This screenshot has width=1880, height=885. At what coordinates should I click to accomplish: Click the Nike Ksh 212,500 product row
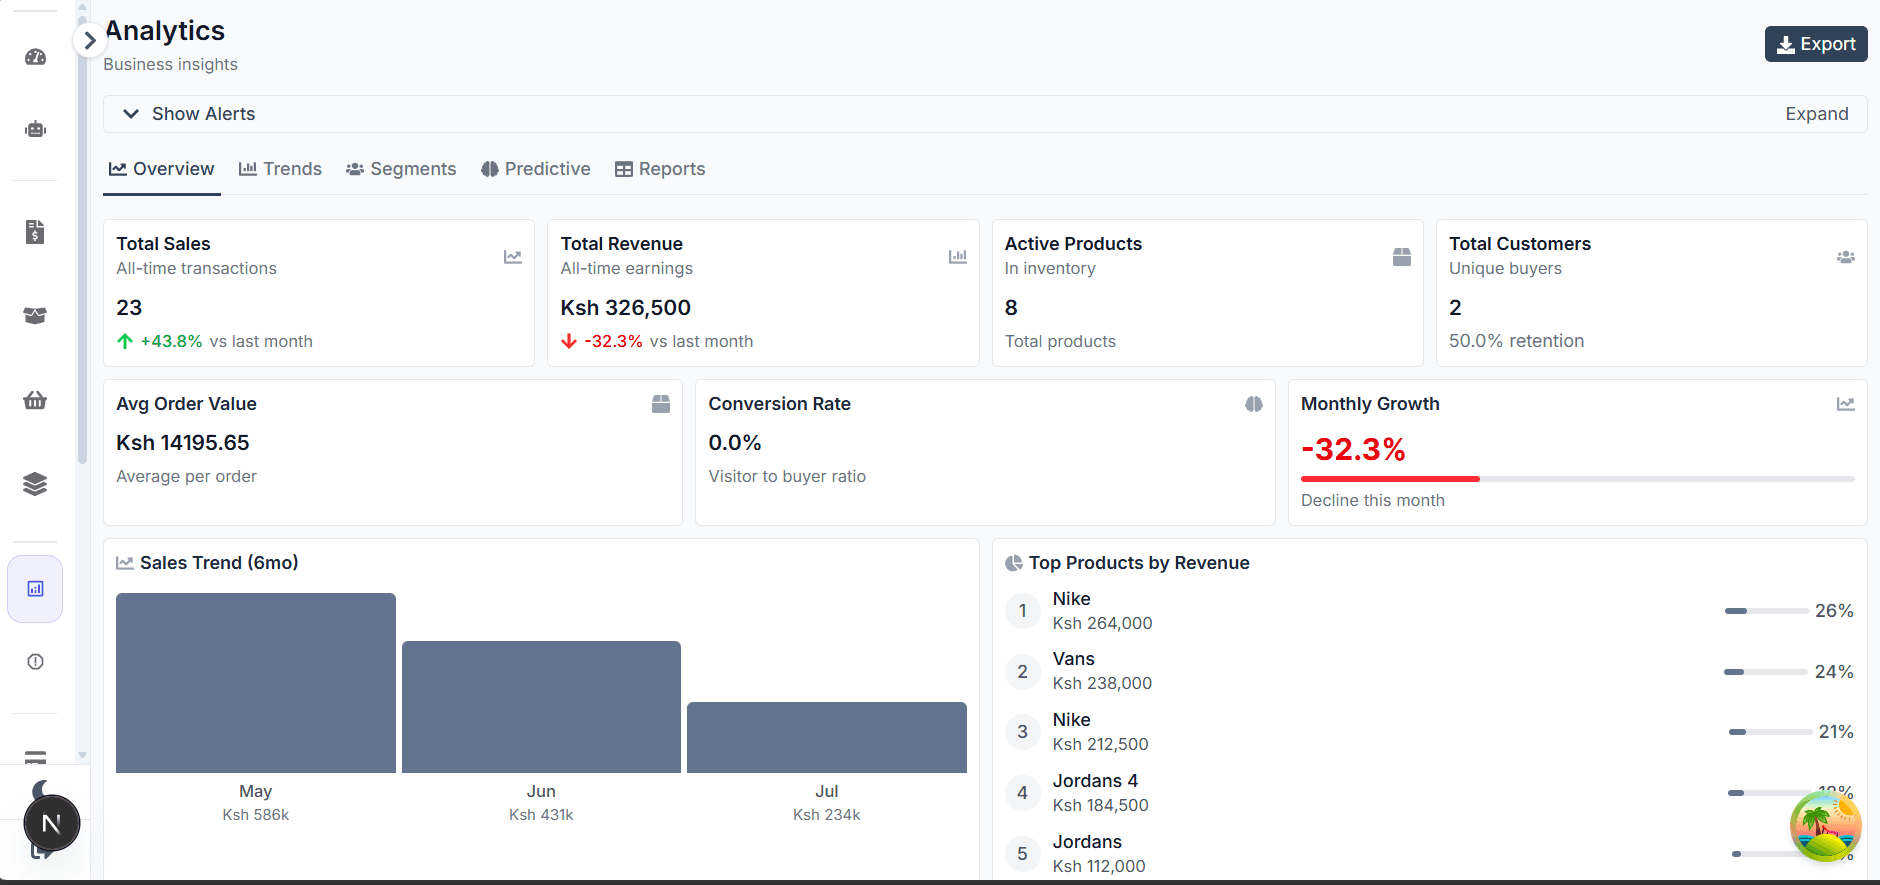[1429, 732]
